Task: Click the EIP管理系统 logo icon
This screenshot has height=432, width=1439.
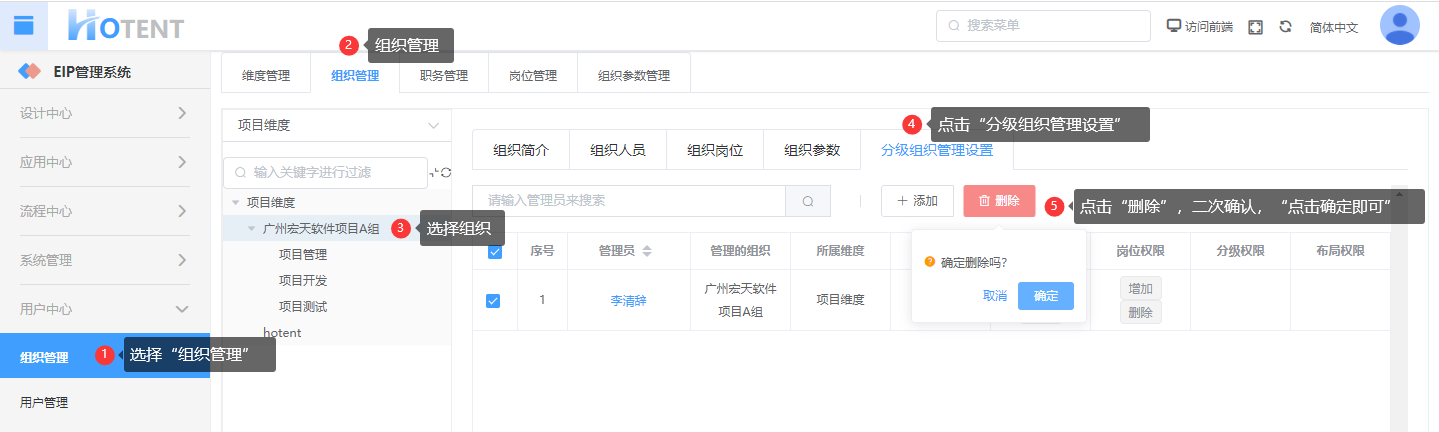Action: pos(31,72)
